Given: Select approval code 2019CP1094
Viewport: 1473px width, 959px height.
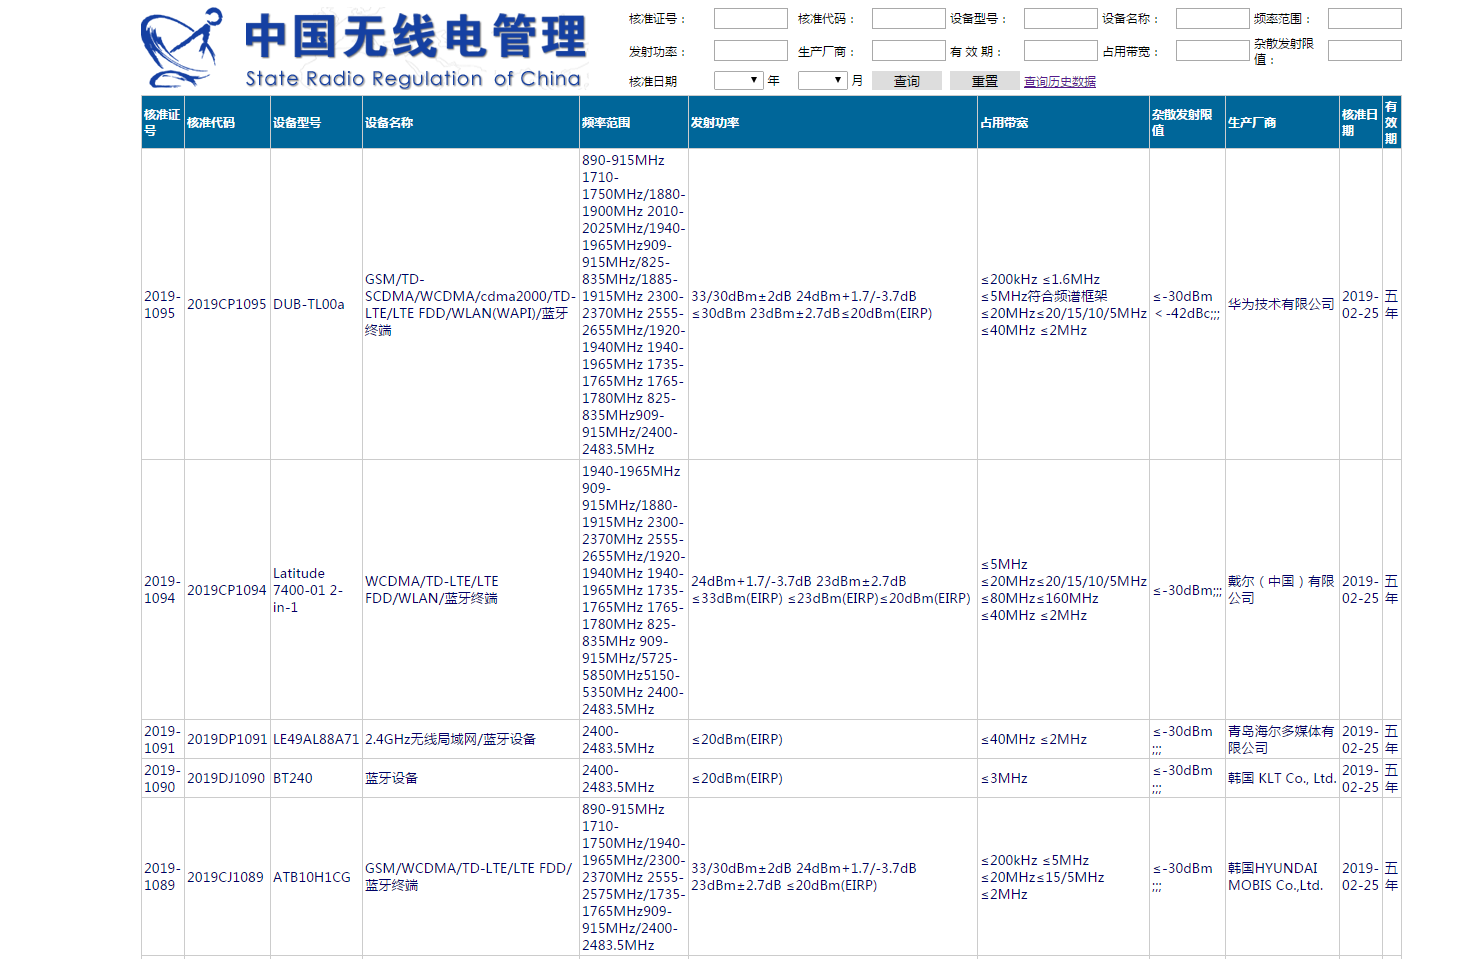Looking at the screenshot, I should 227,590.
